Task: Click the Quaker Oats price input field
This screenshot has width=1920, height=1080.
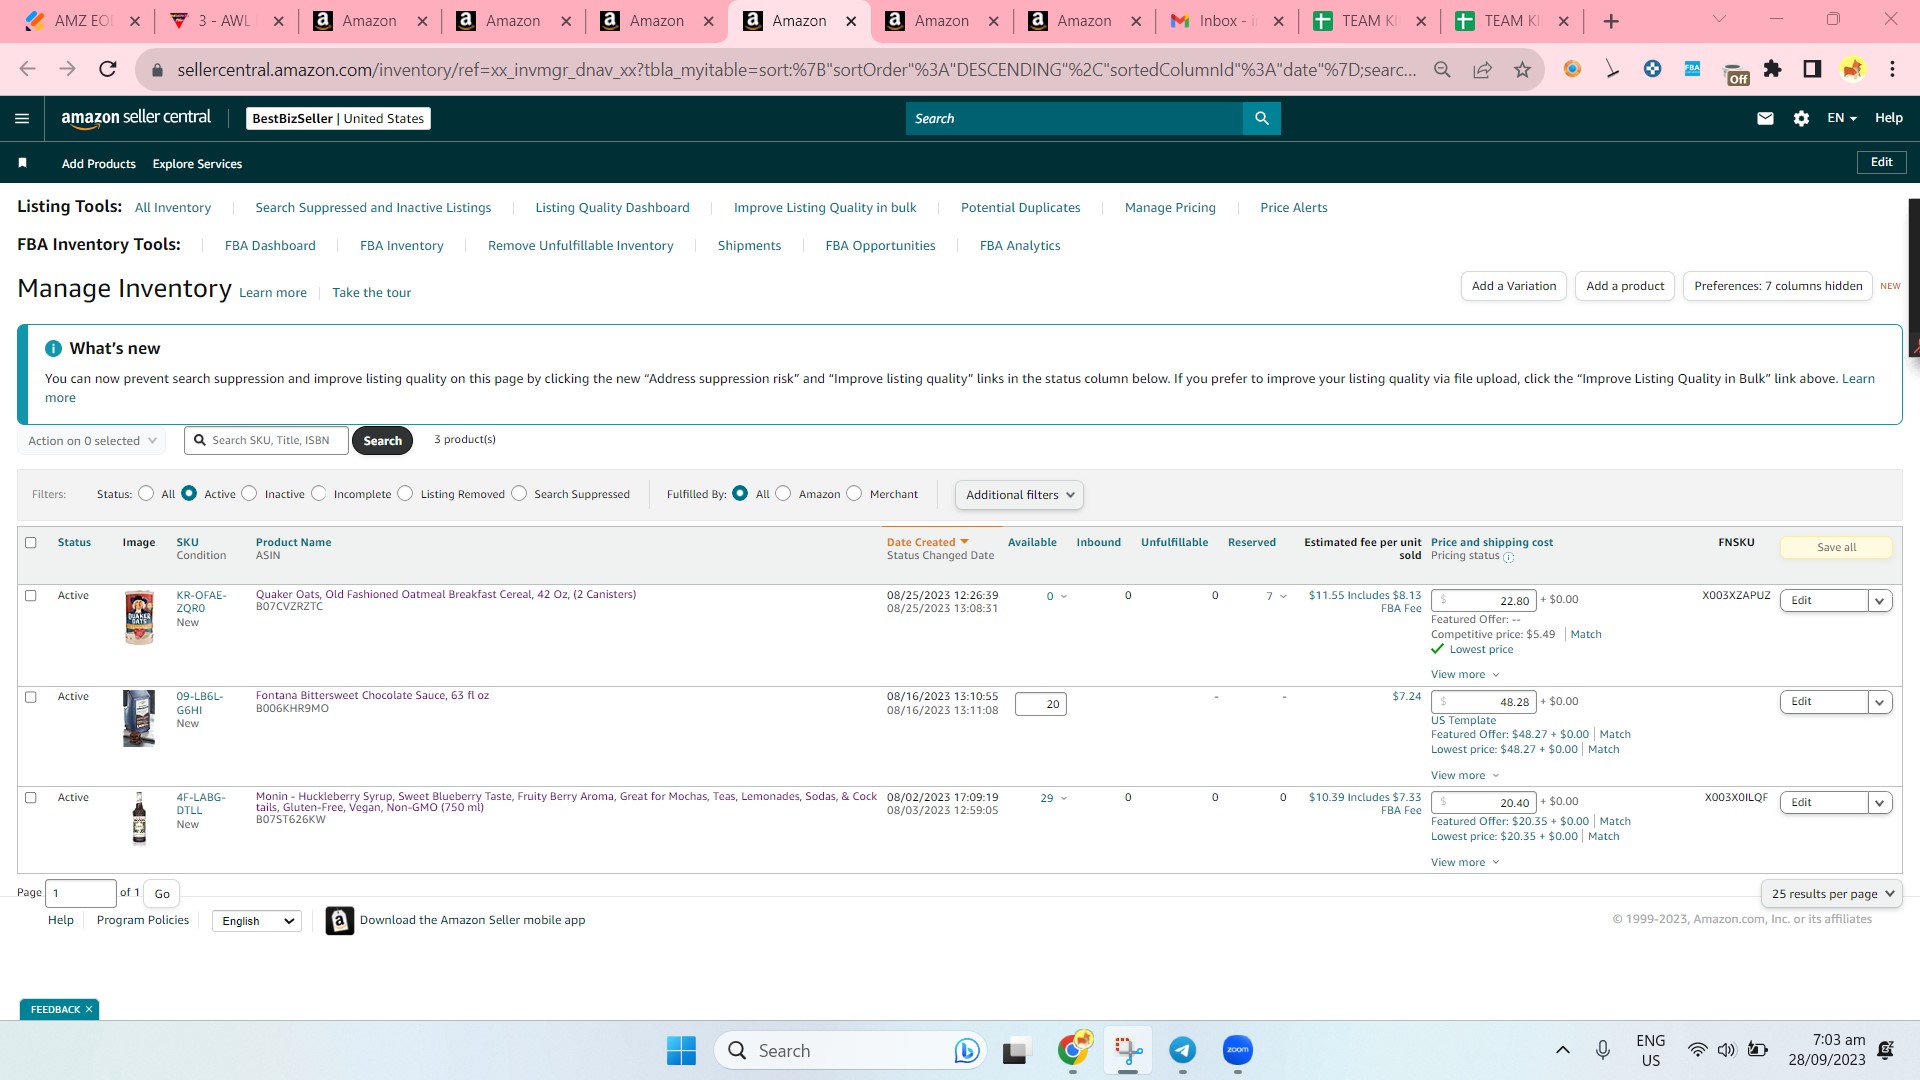Action: (1483, 601)
